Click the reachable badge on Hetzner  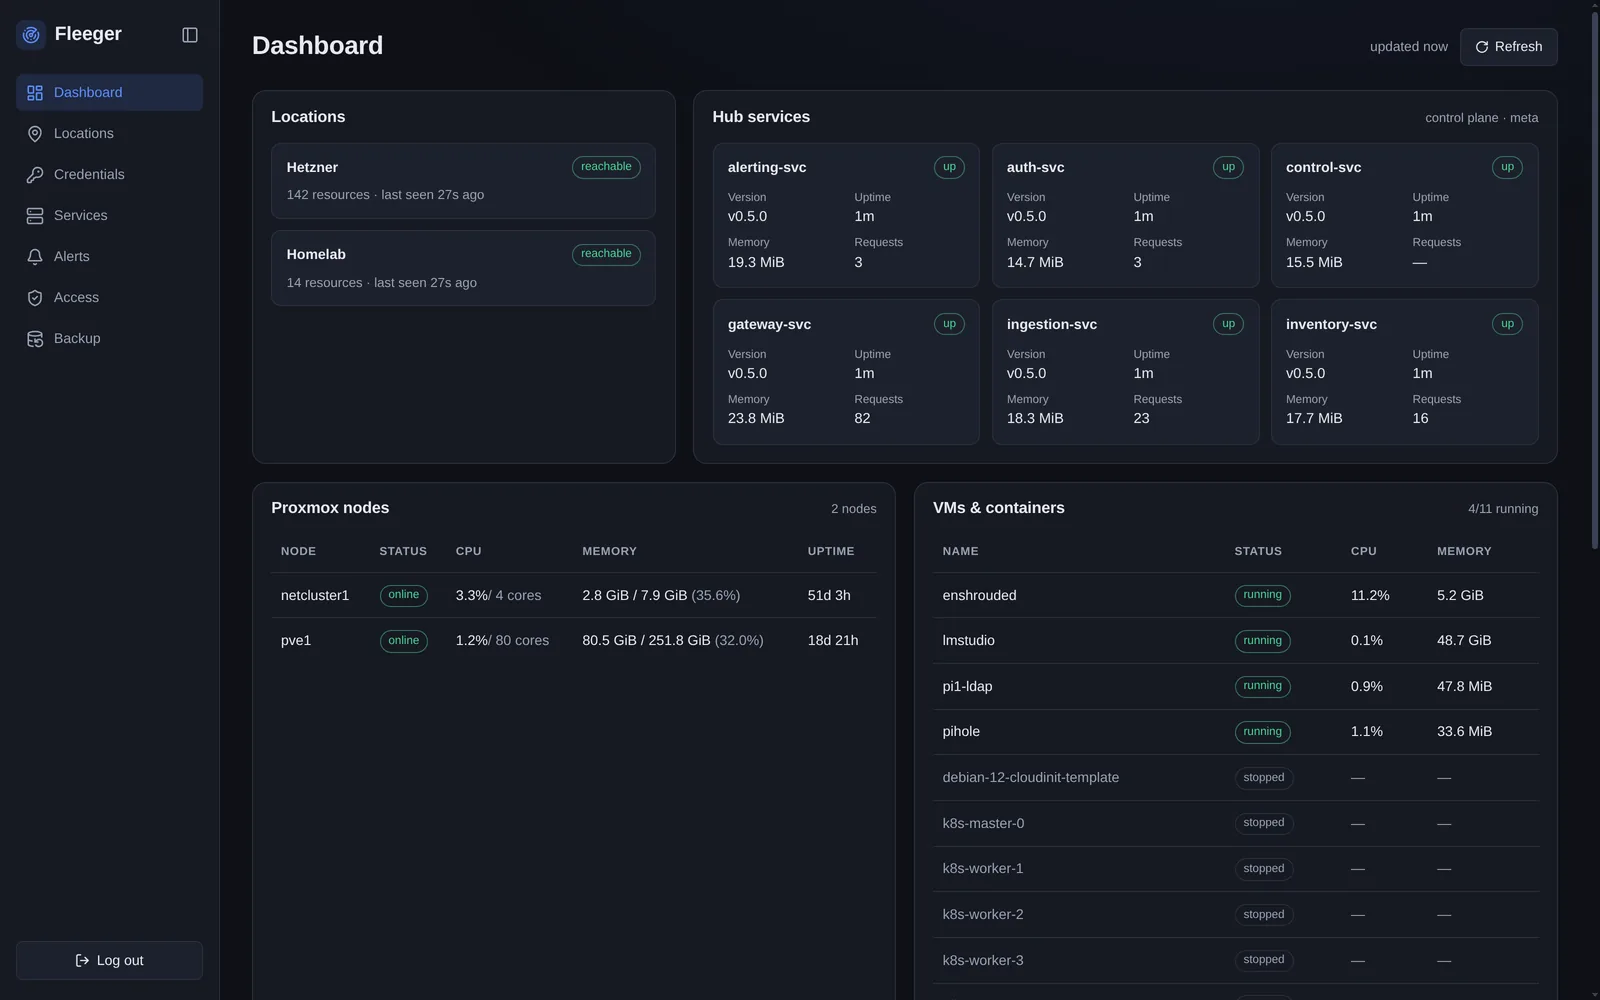pos(606,167)
